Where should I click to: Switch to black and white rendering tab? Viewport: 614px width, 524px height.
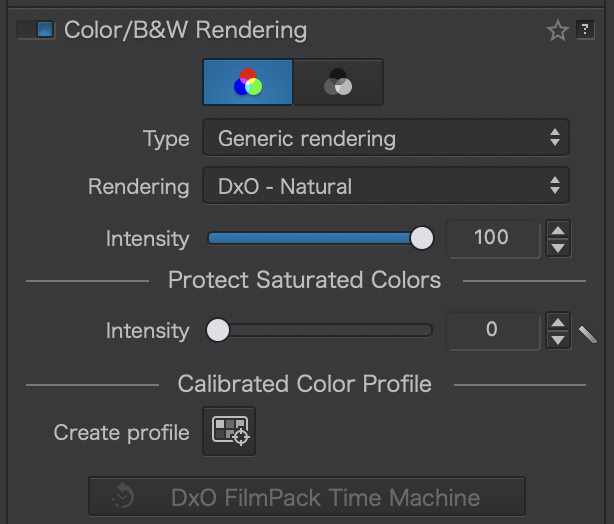coord(338,82)
